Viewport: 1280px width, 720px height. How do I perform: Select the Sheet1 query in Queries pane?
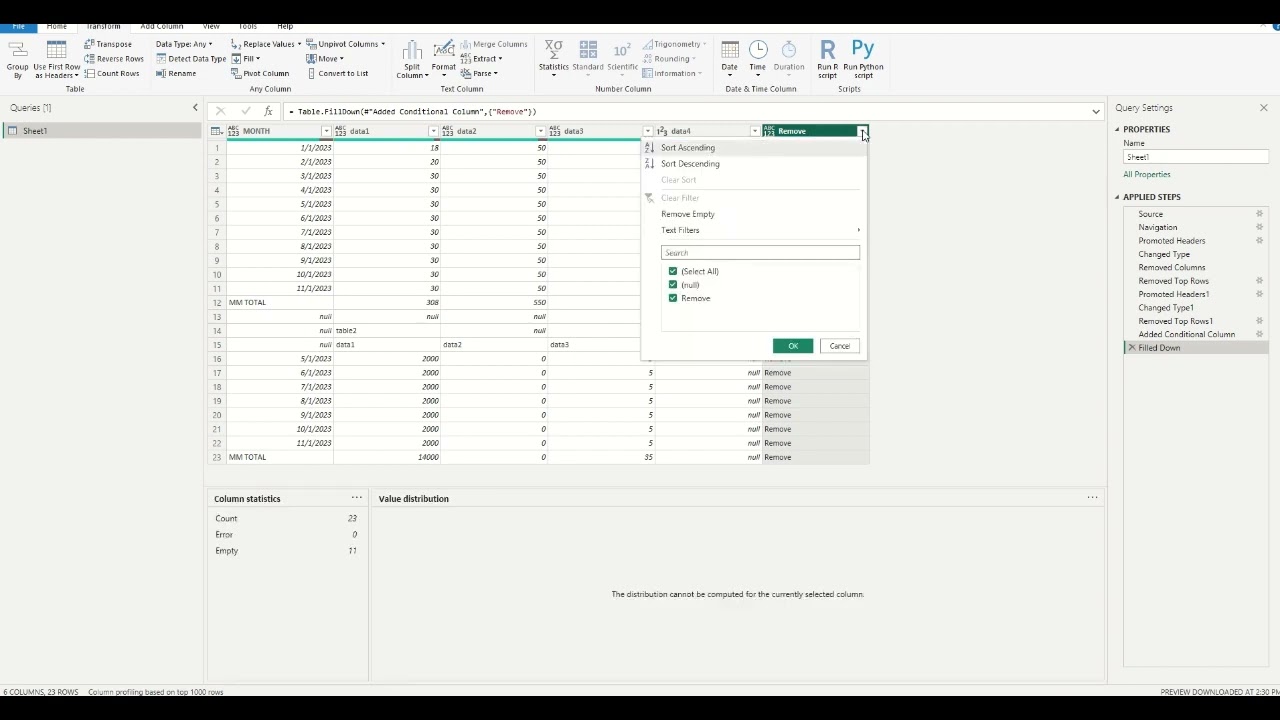(101, 131)
